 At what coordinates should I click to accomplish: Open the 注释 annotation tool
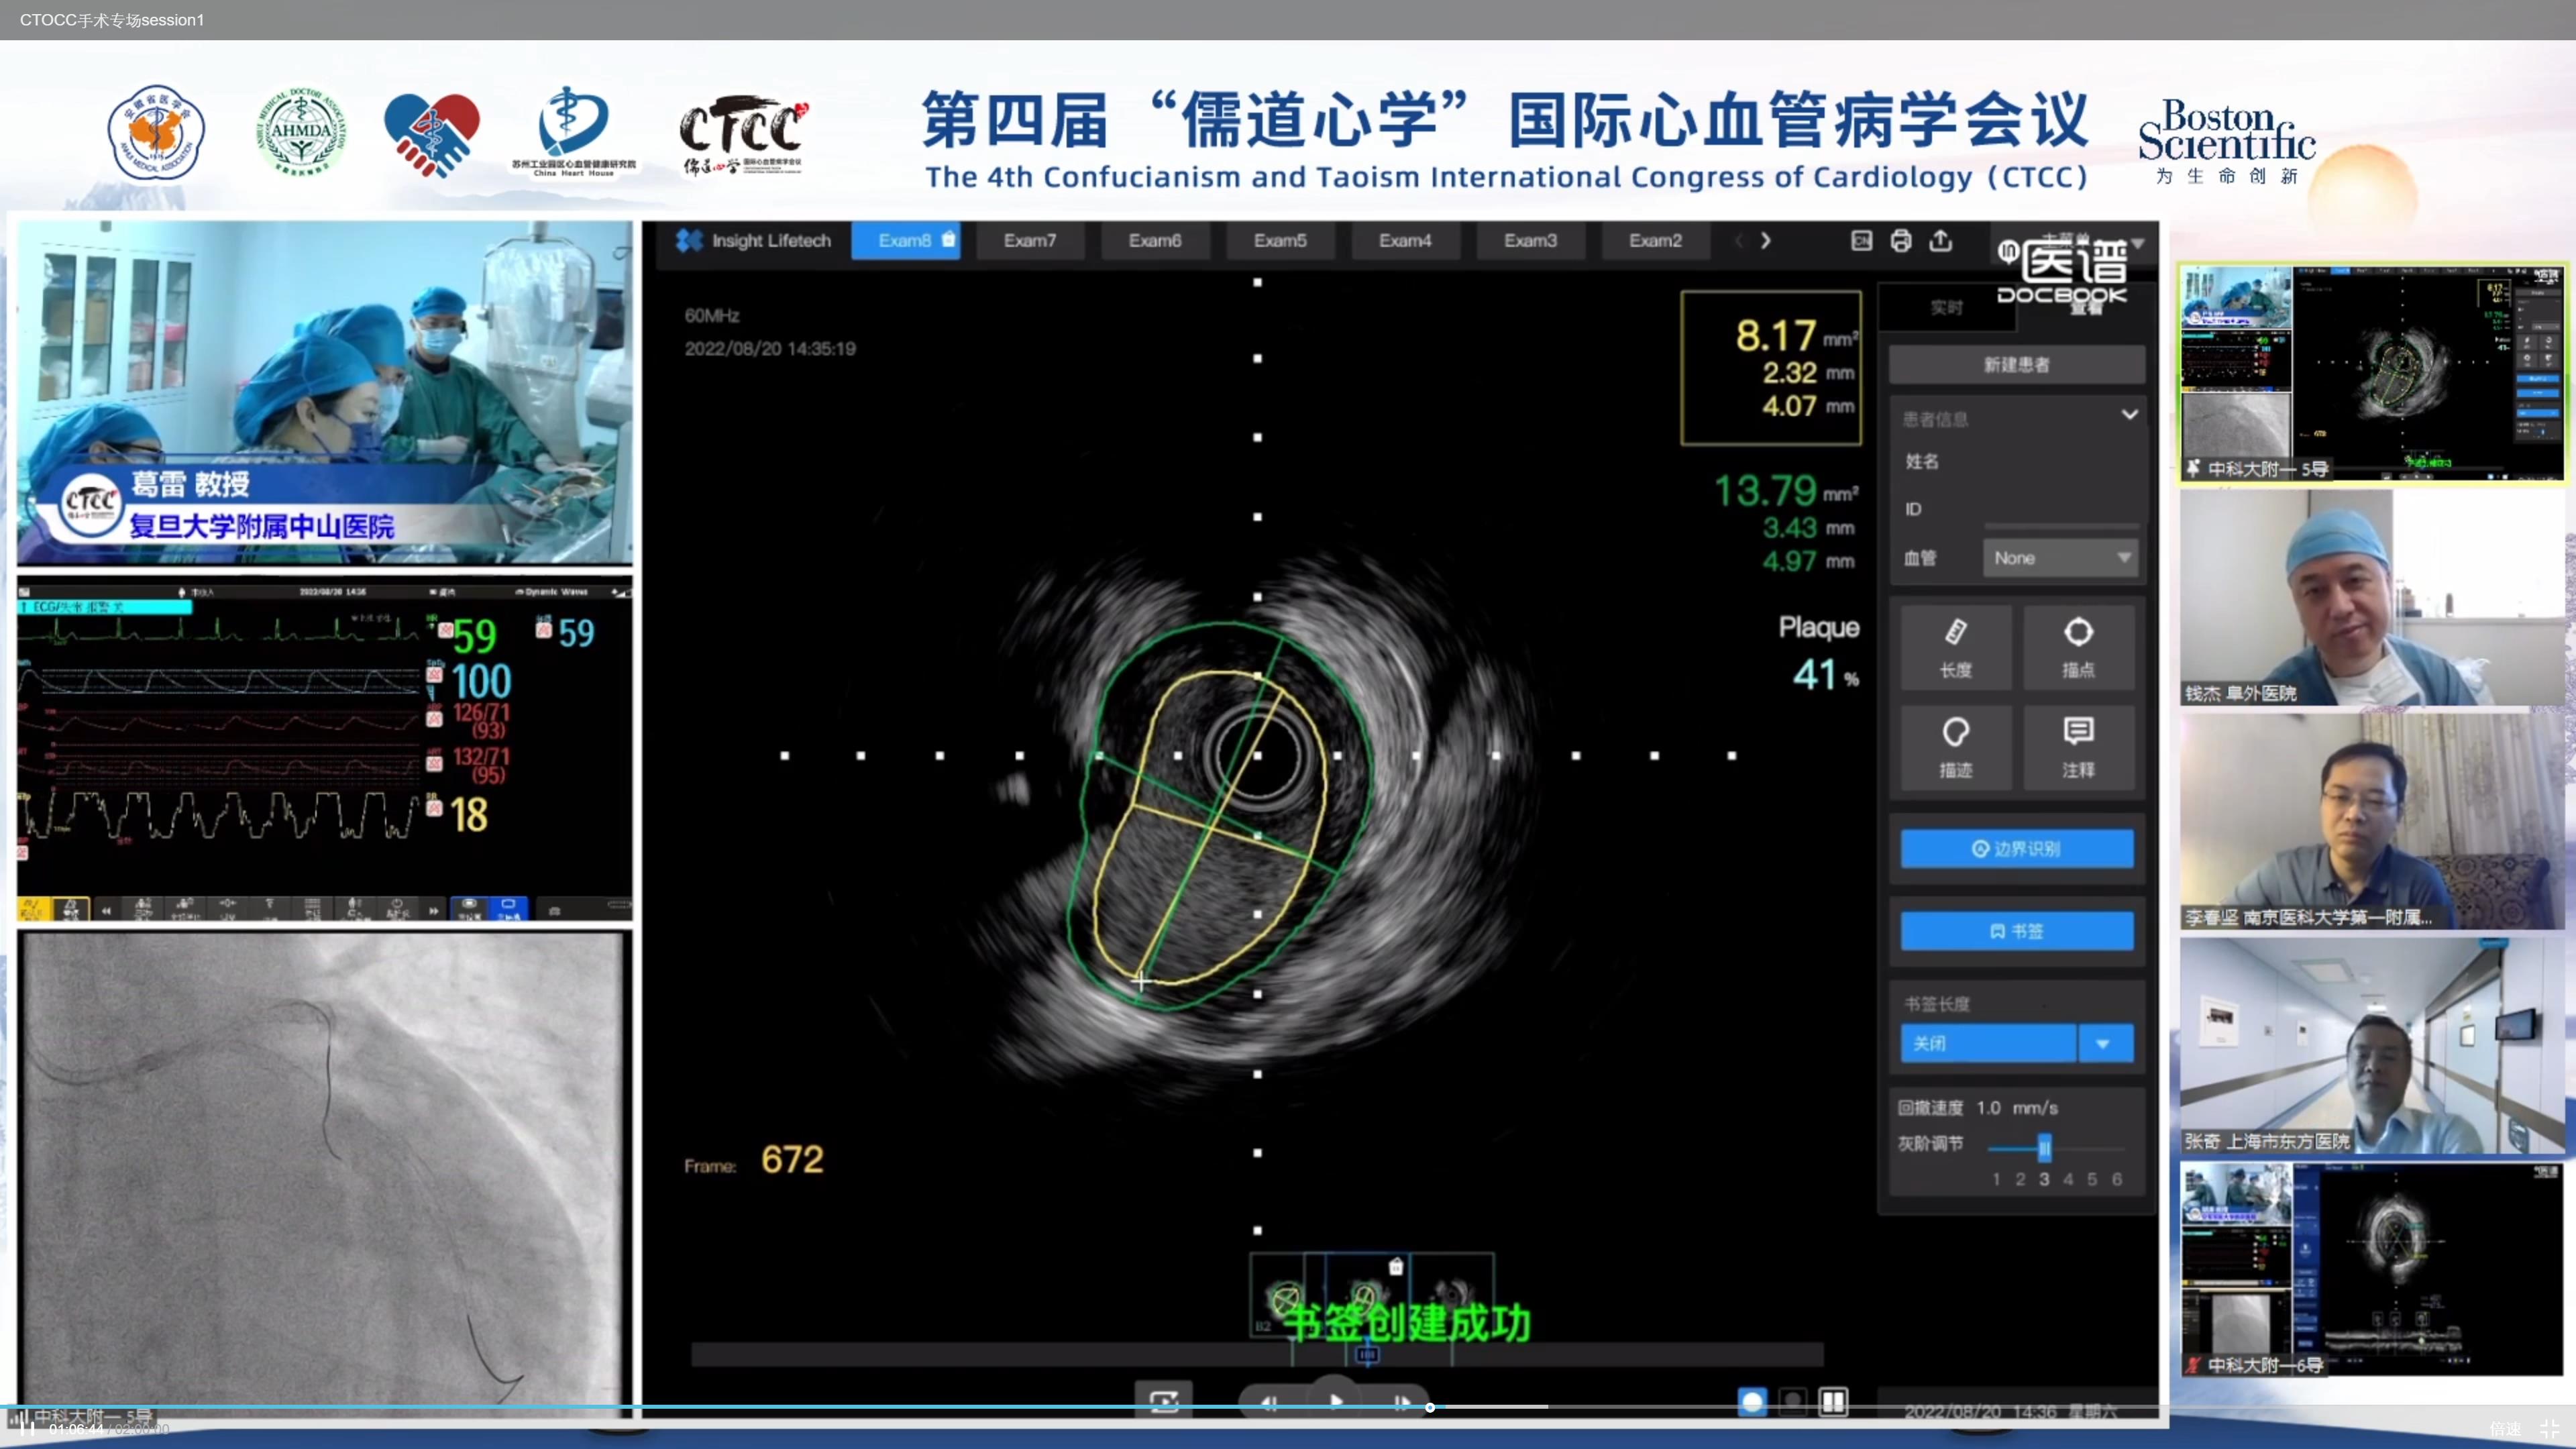coord(2078,747)
